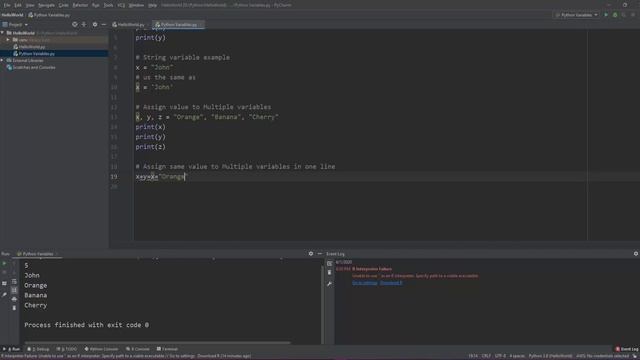
Task: Click 4 spaces indent setting in status bar
Action: click(x=517, y=356)
